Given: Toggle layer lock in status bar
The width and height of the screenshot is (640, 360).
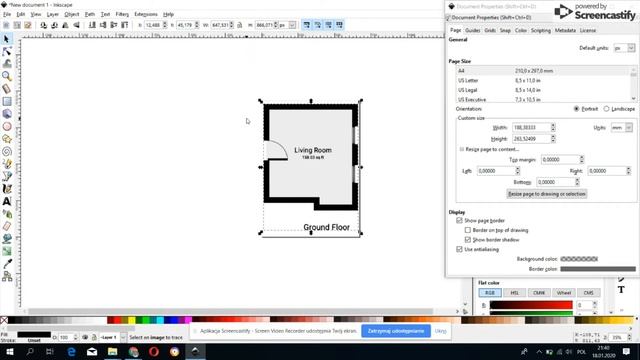Looking at the screenshot, I should click(94, 338).
